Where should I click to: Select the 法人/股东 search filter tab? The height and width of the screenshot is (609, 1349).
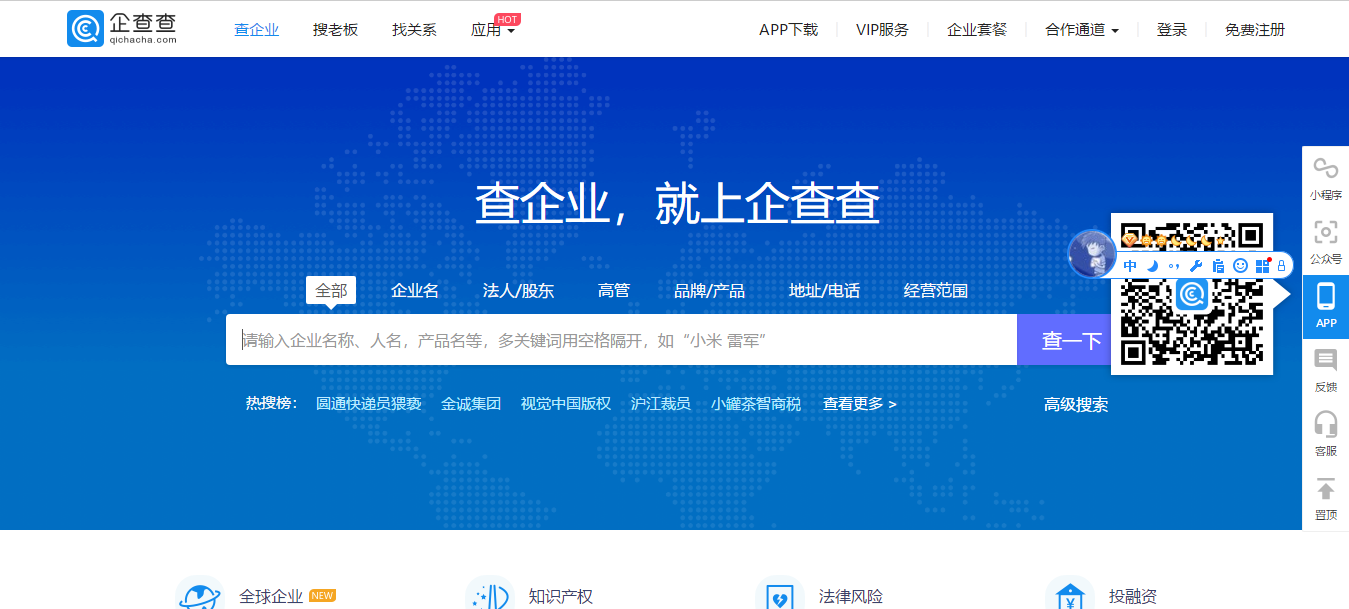point(518,291)
